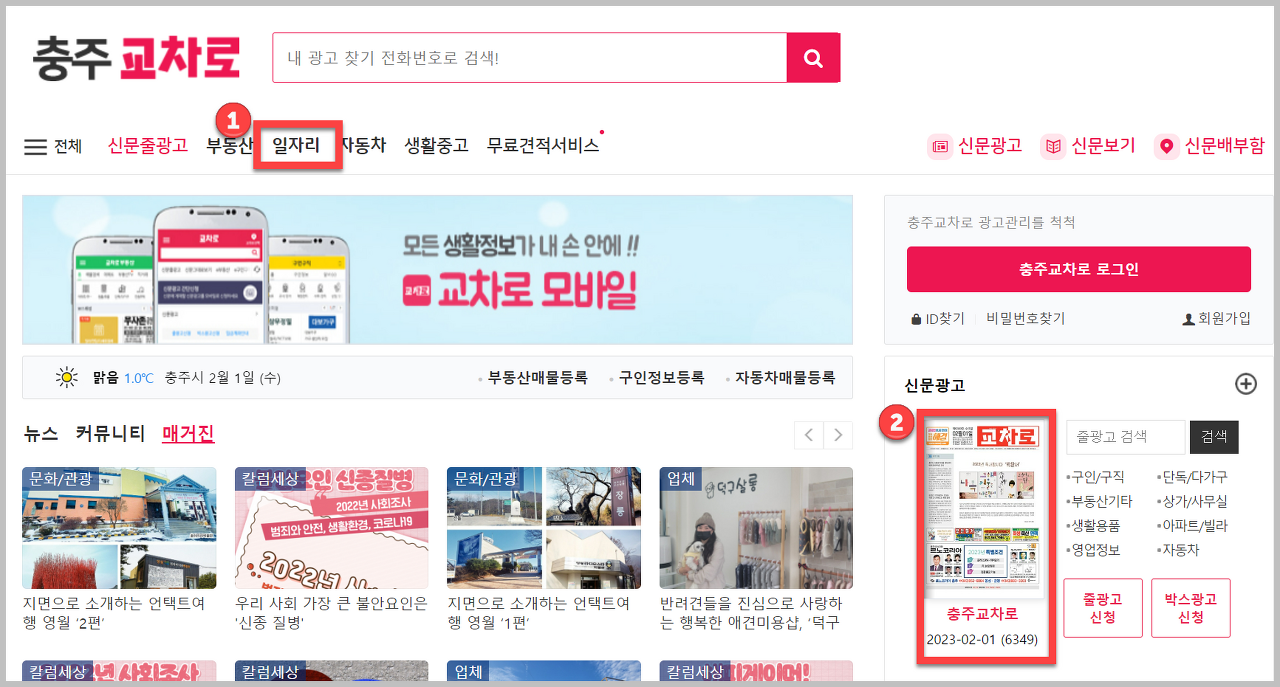Go to next magazine slide arrow
This screenshot has width=1280, height=687.
point(838,435)
